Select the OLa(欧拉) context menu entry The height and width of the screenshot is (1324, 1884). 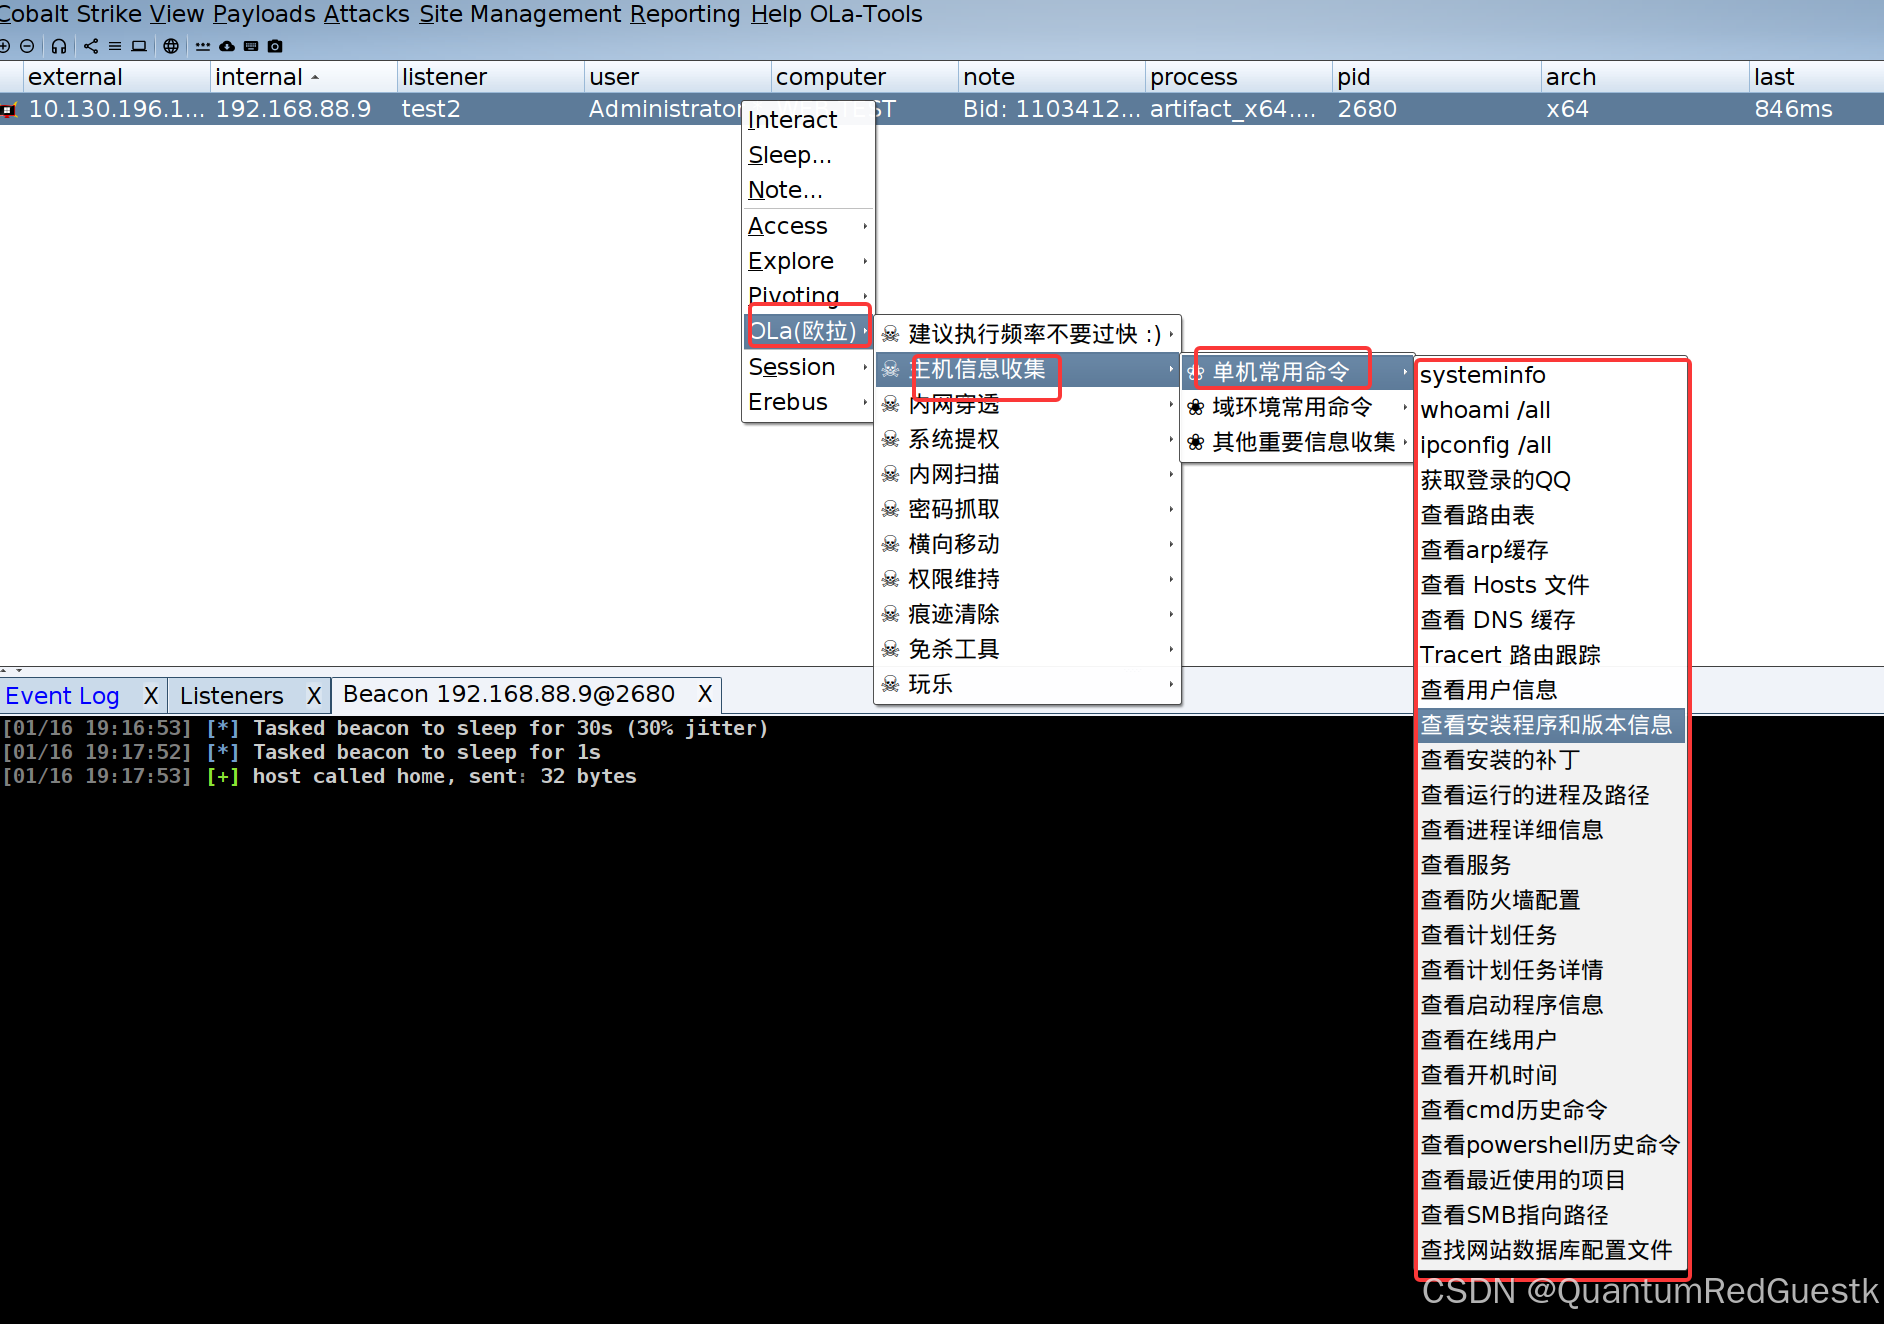(x=808, y=331)
